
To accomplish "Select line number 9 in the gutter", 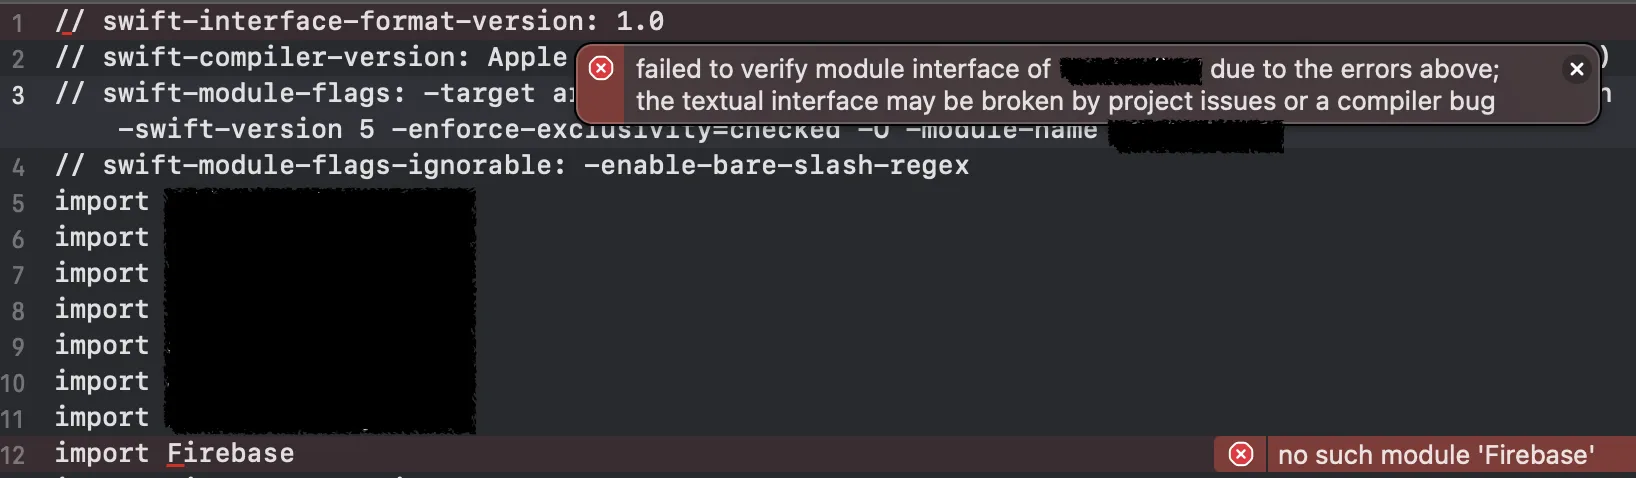I will 17,347.
